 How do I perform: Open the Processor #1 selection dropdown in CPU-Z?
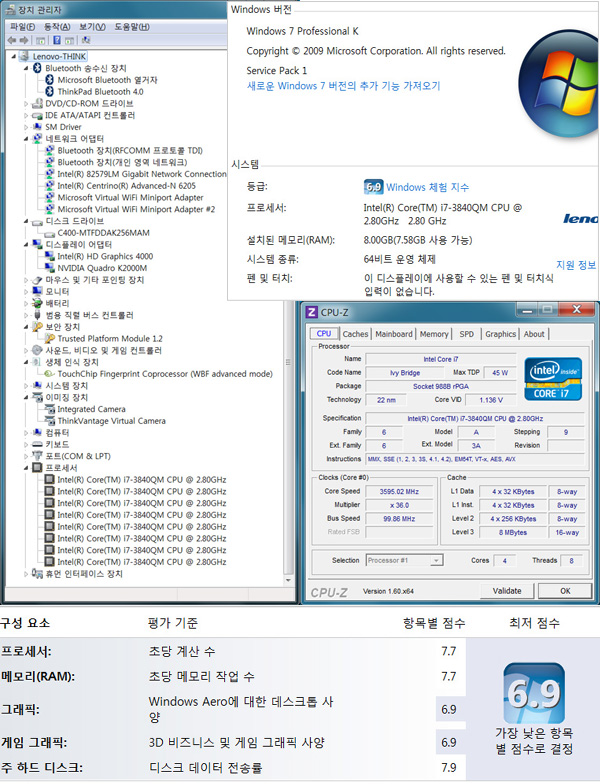point(436,560)
